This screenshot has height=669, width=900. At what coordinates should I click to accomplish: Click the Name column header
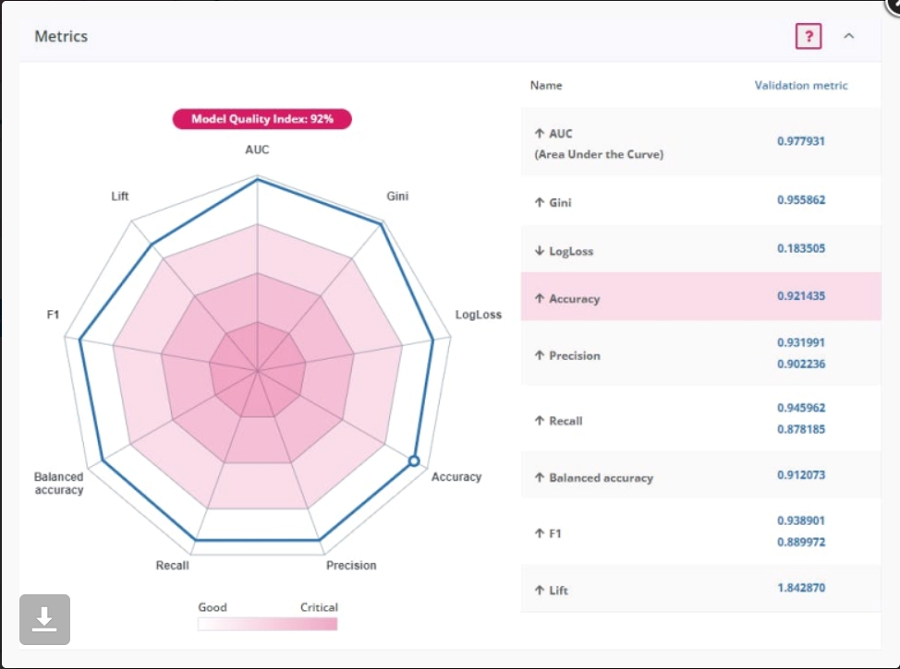coord(546,86)
